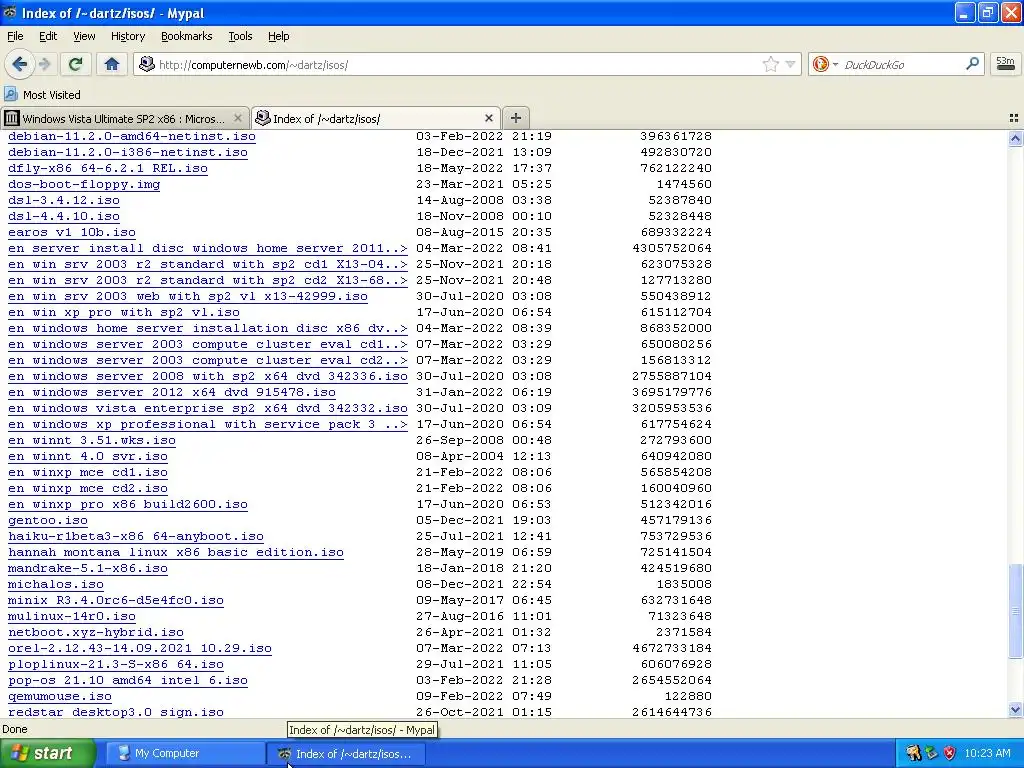Image resolution: width=1024 pixels, height=768 pixels.
Task: Open the Bookmarks menu
Action: 186,36
